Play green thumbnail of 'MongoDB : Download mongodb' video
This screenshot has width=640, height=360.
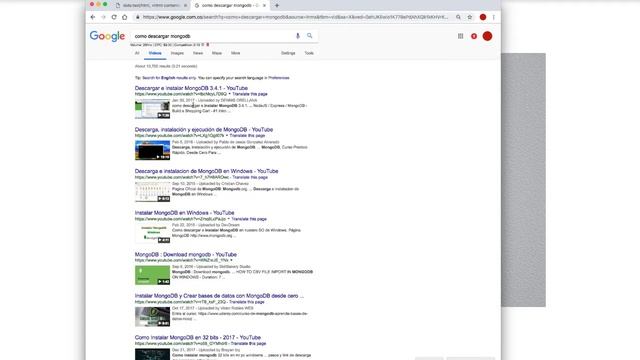click(152, 276)
